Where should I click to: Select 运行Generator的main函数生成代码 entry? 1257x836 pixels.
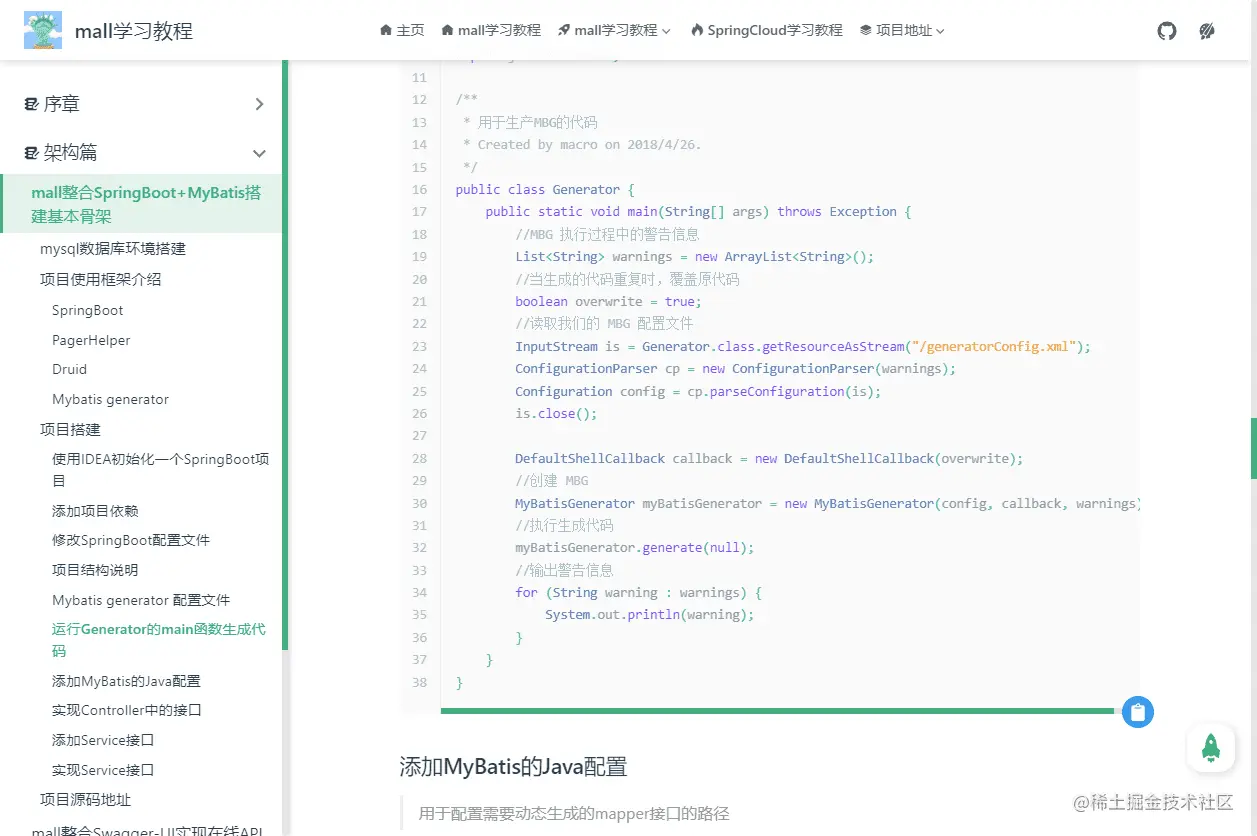coord(158,640)
